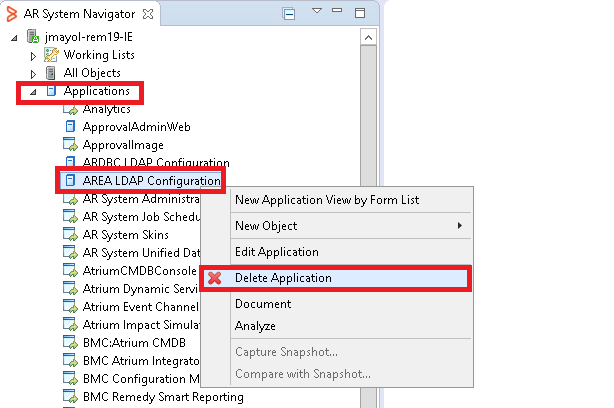Viewport: 614px width, 408px height.
Task: Expand the All Objects node
Action: click(33, 74)
